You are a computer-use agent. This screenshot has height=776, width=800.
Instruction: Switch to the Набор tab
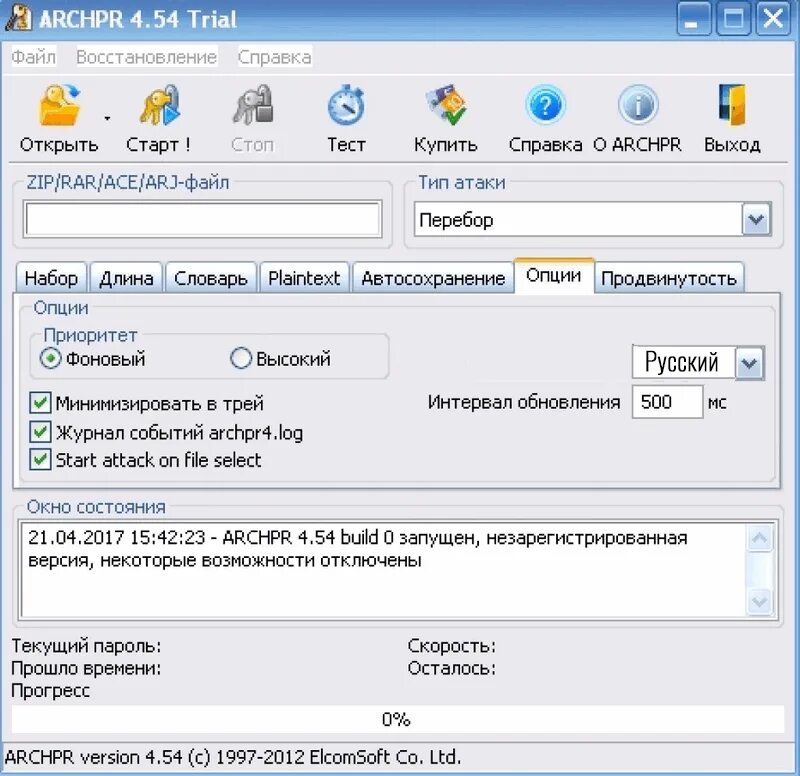tap(51, 278)
